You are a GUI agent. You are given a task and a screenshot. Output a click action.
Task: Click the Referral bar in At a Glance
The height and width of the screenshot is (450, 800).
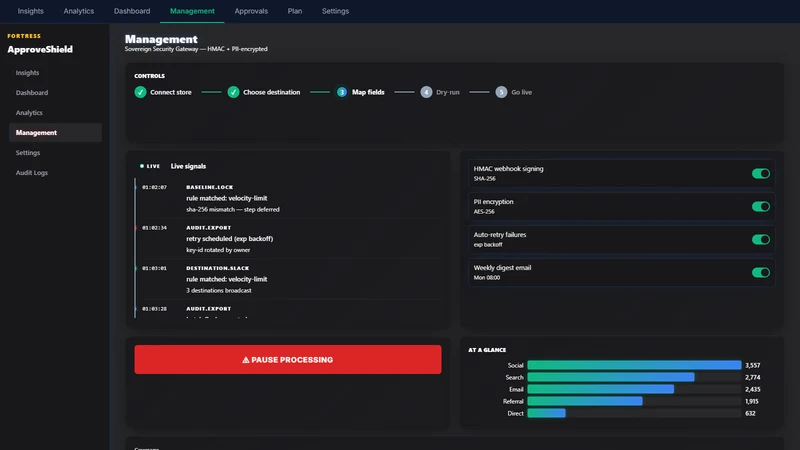585,401
